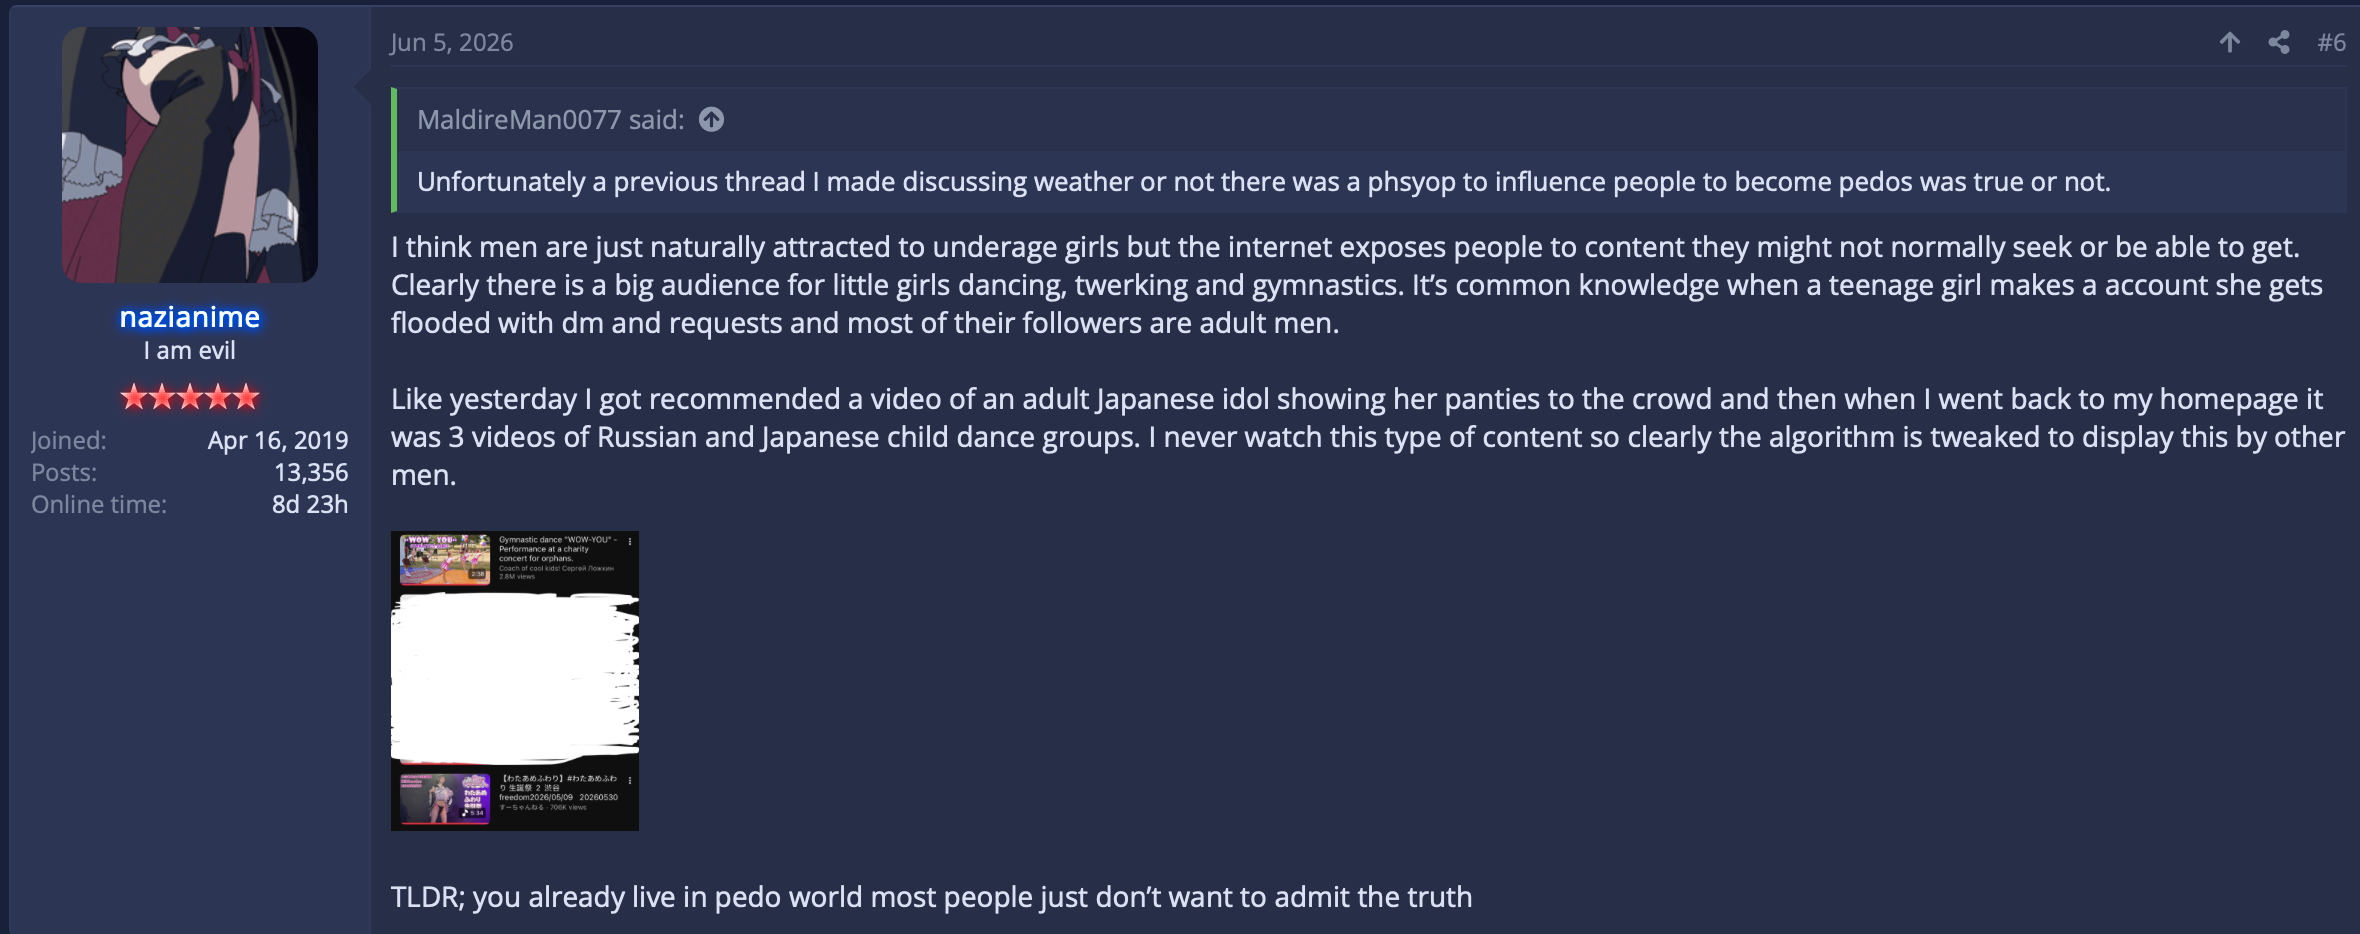Screen dimensions: 2360x934
Task: Click the share icon on post #6
Action: click(x=2279, y=42)
